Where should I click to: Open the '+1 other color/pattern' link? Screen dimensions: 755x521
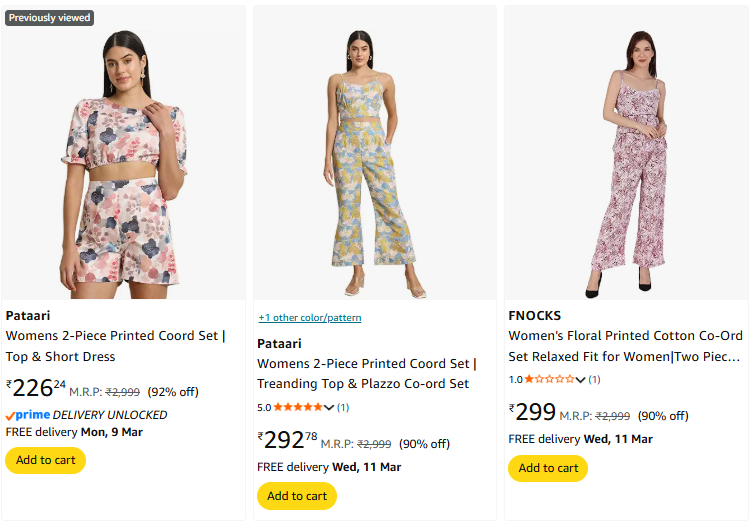(310, 318)
